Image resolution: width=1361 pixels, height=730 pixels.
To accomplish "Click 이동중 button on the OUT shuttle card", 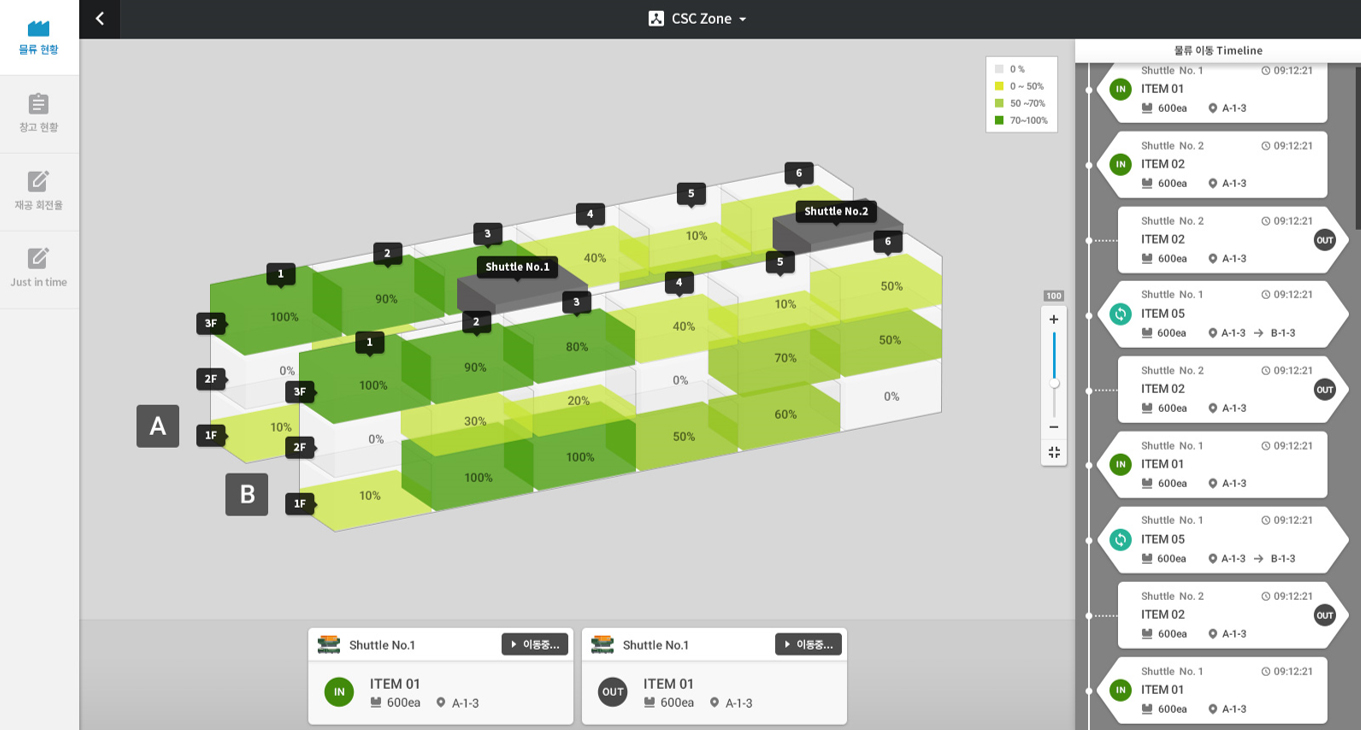I will click(808, 645).
